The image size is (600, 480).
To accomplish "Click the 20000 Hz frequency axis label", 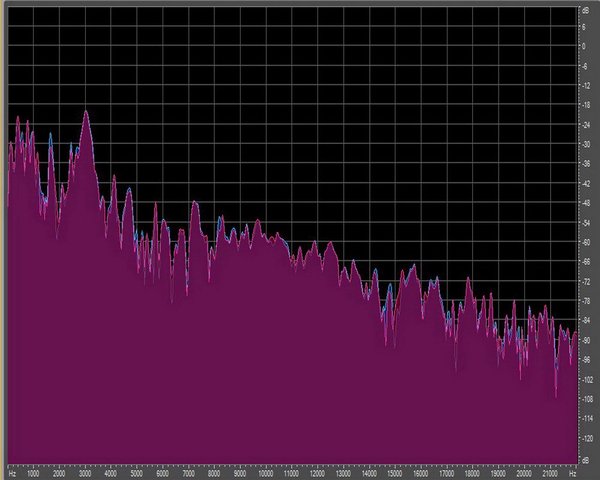I will click(x=524, y=474).
